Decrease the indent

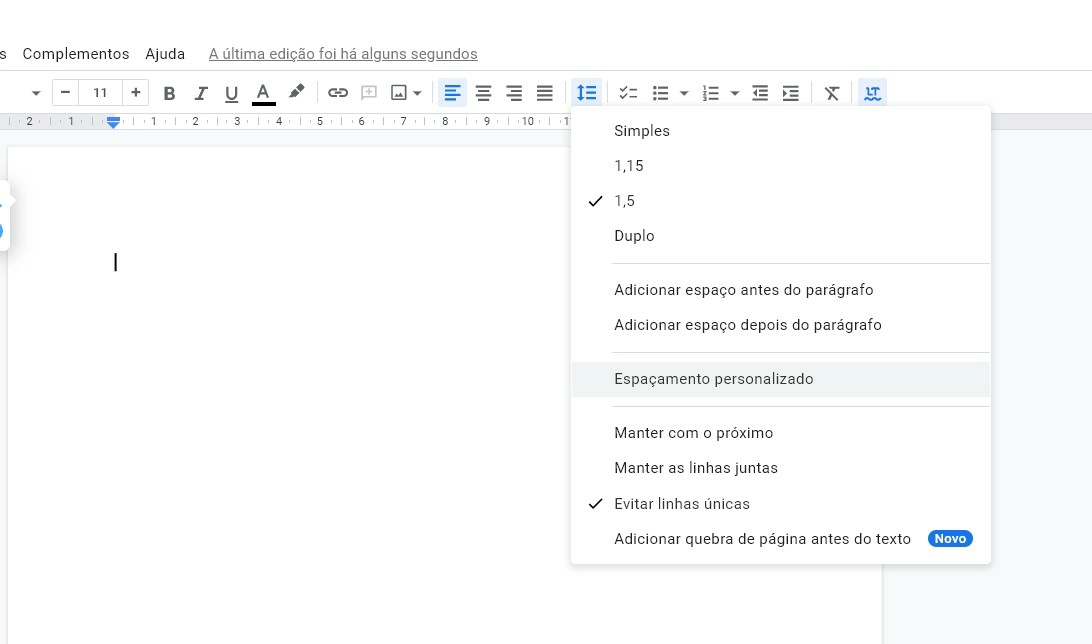(x=760, y=93)
